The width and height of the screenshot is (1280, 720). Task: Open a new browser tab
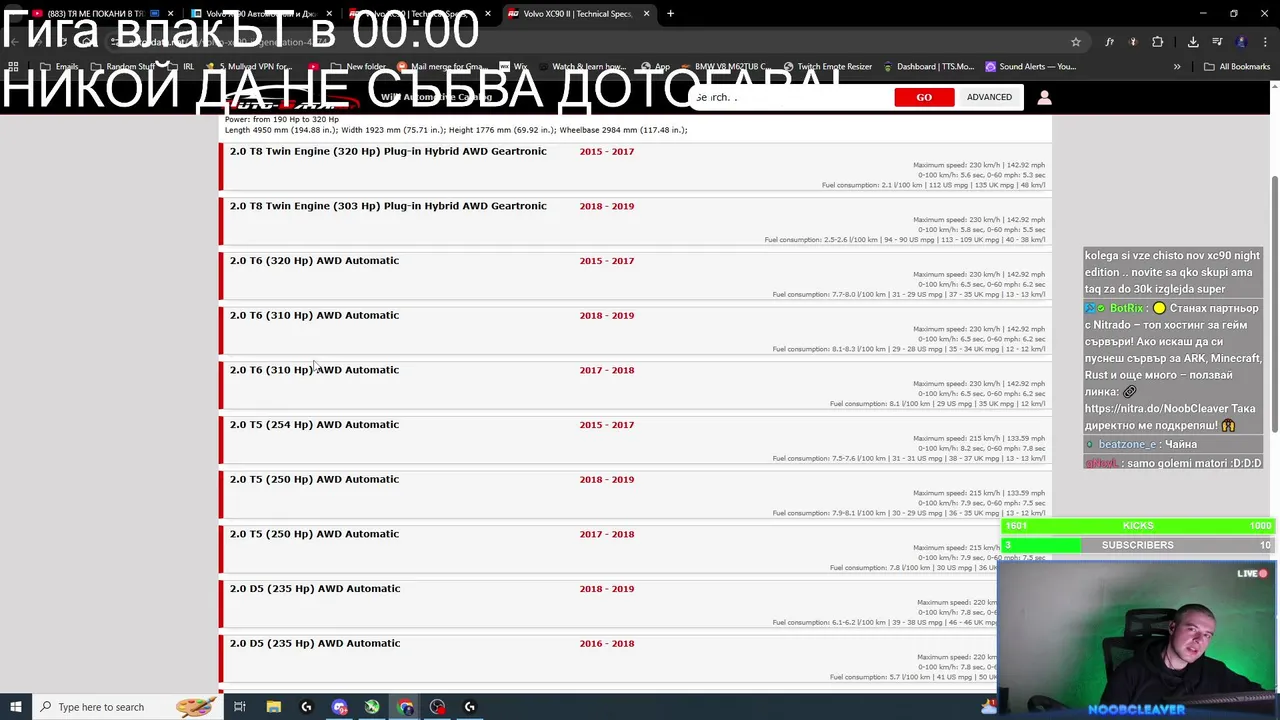(670, 14)
